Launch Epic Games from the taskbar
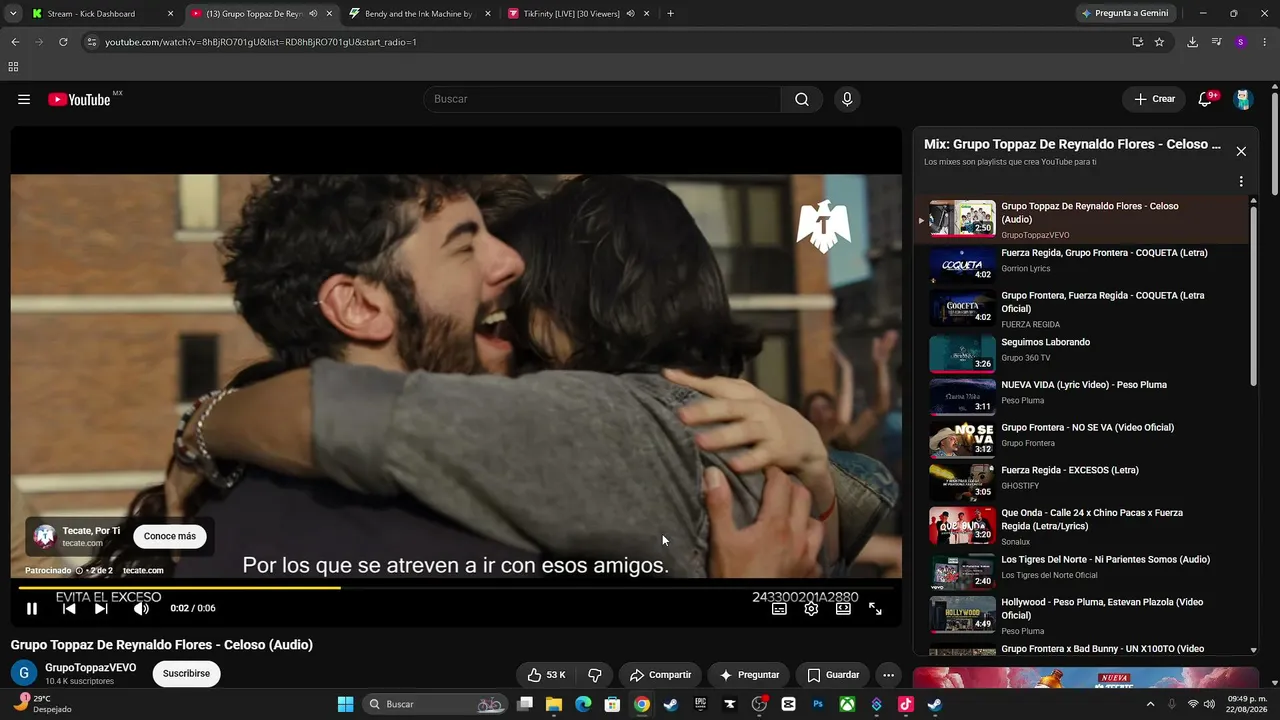 tap(700, 704)
